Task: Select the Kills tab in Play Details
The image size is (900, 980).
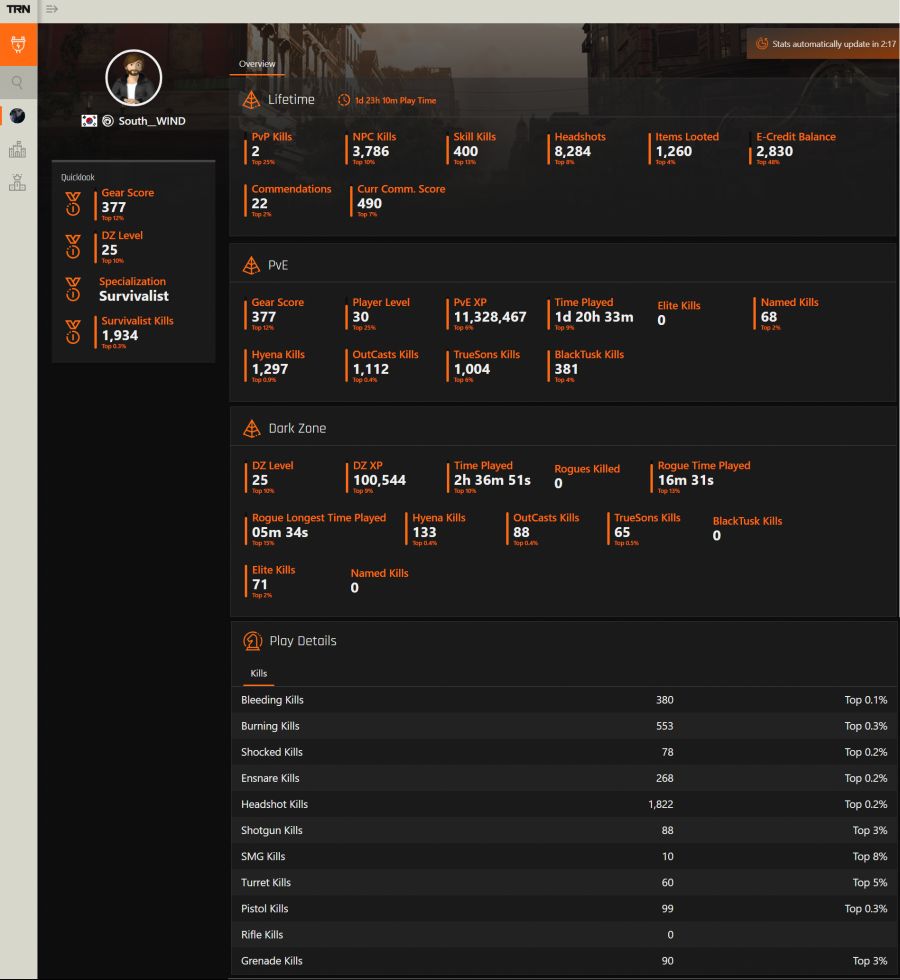Action: [259, 674]
